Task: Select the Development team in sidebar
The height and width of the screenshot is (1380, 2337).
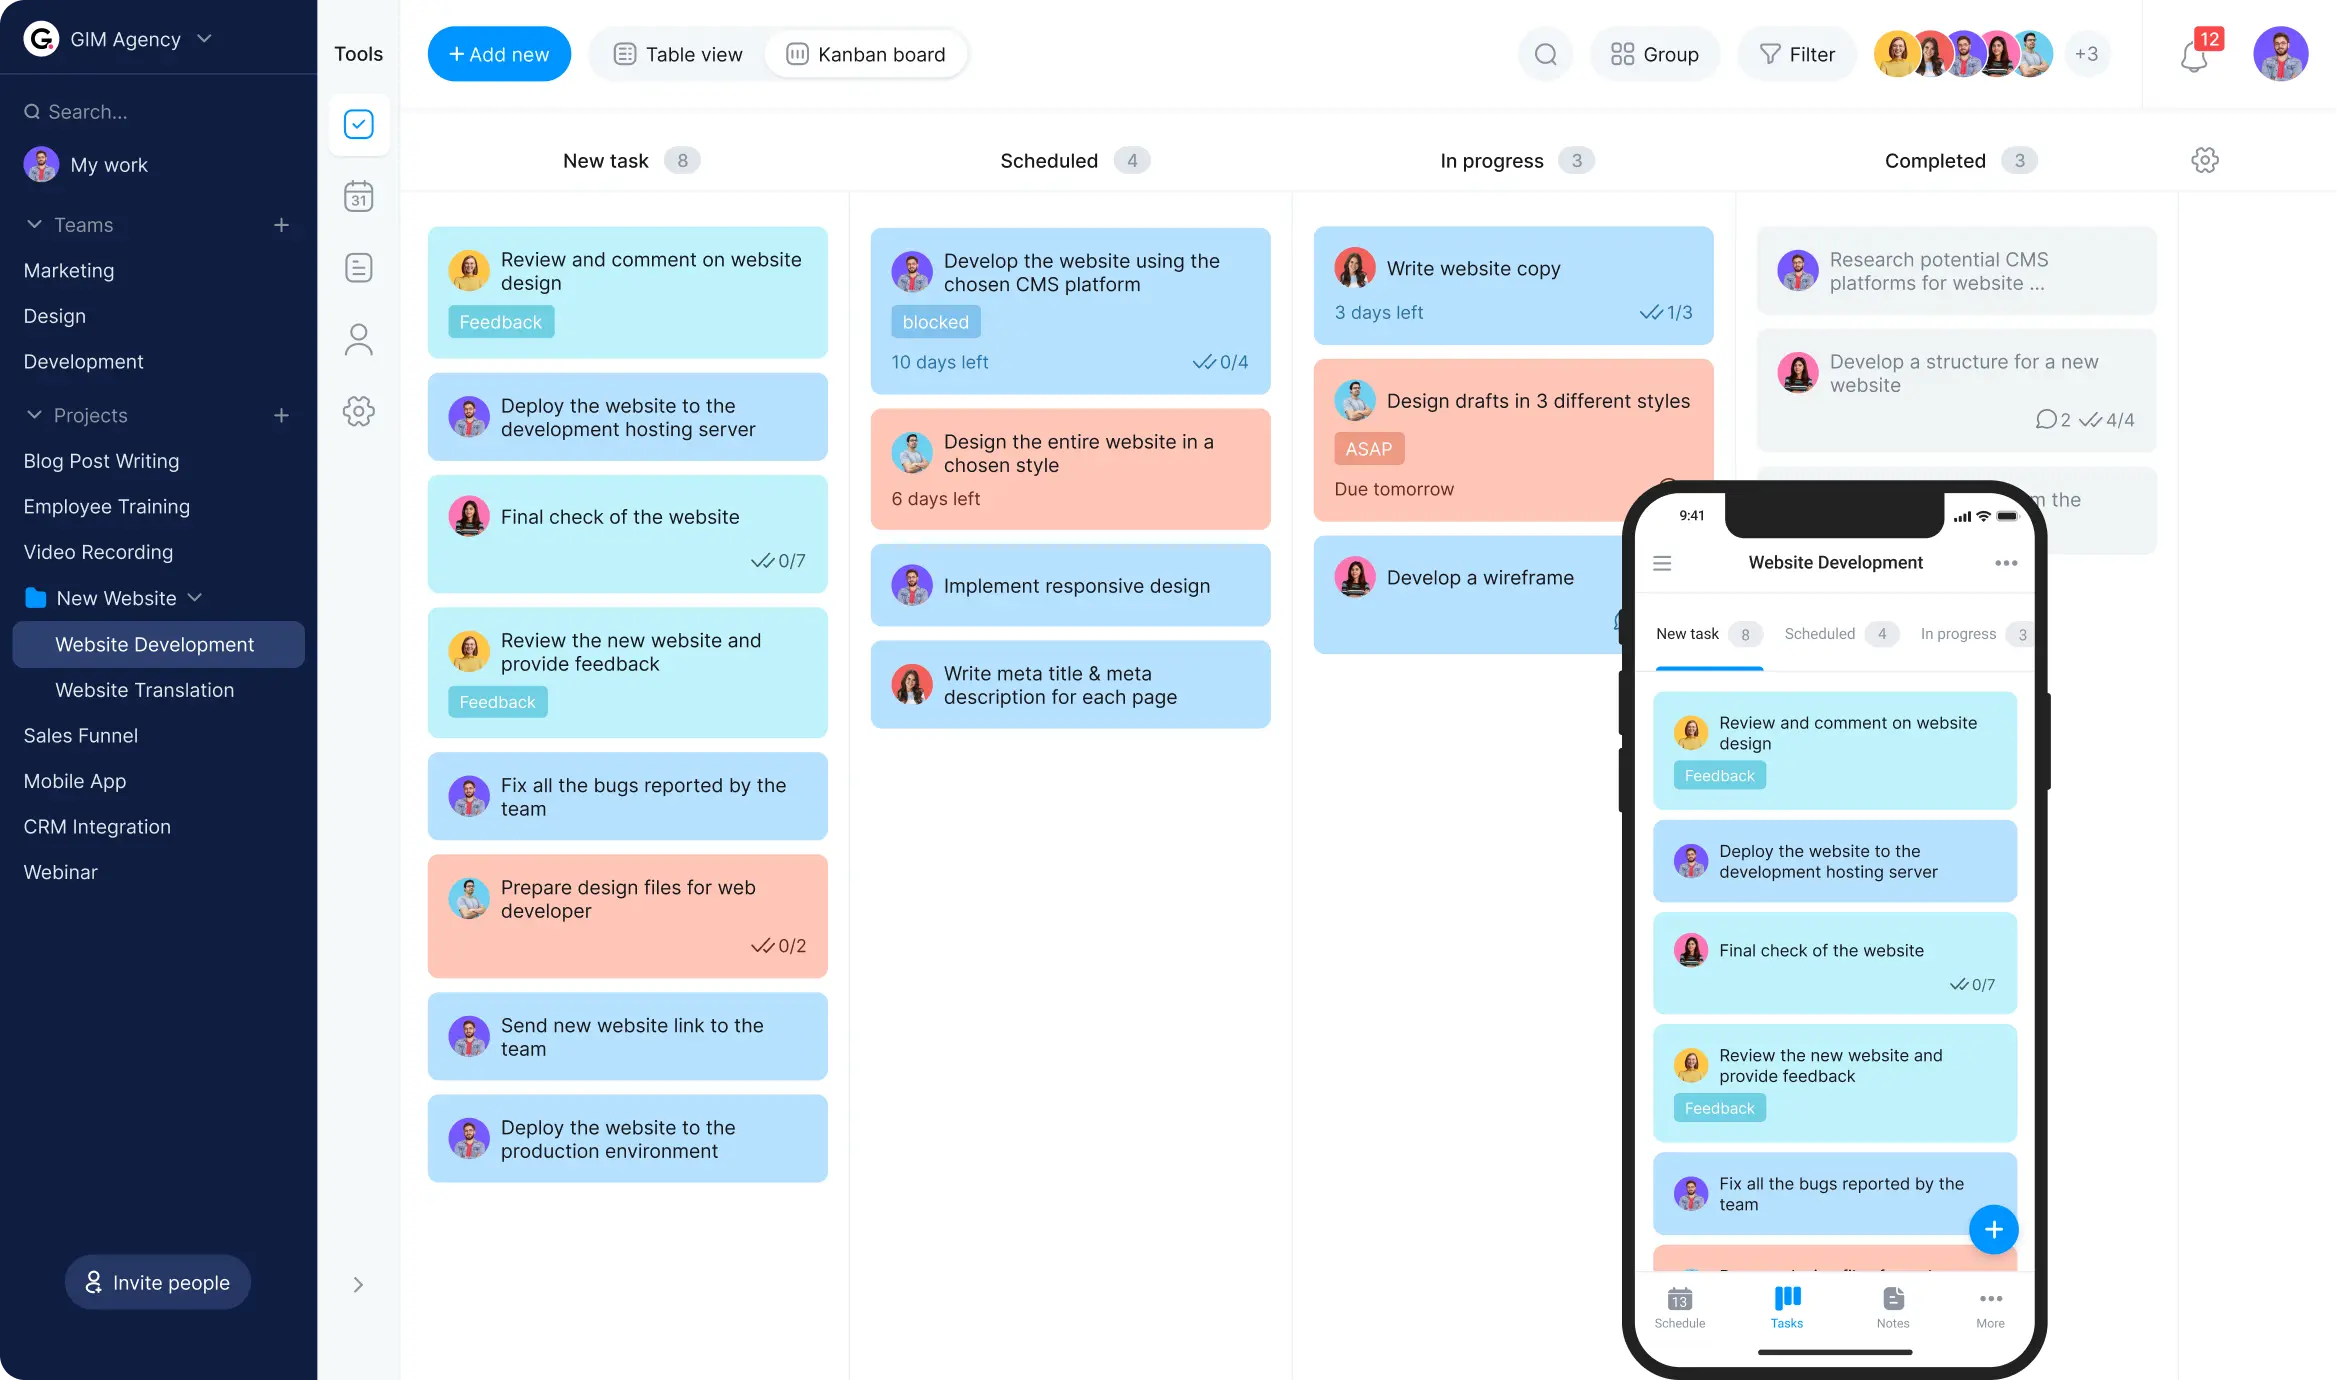Action: pos(82,361)
